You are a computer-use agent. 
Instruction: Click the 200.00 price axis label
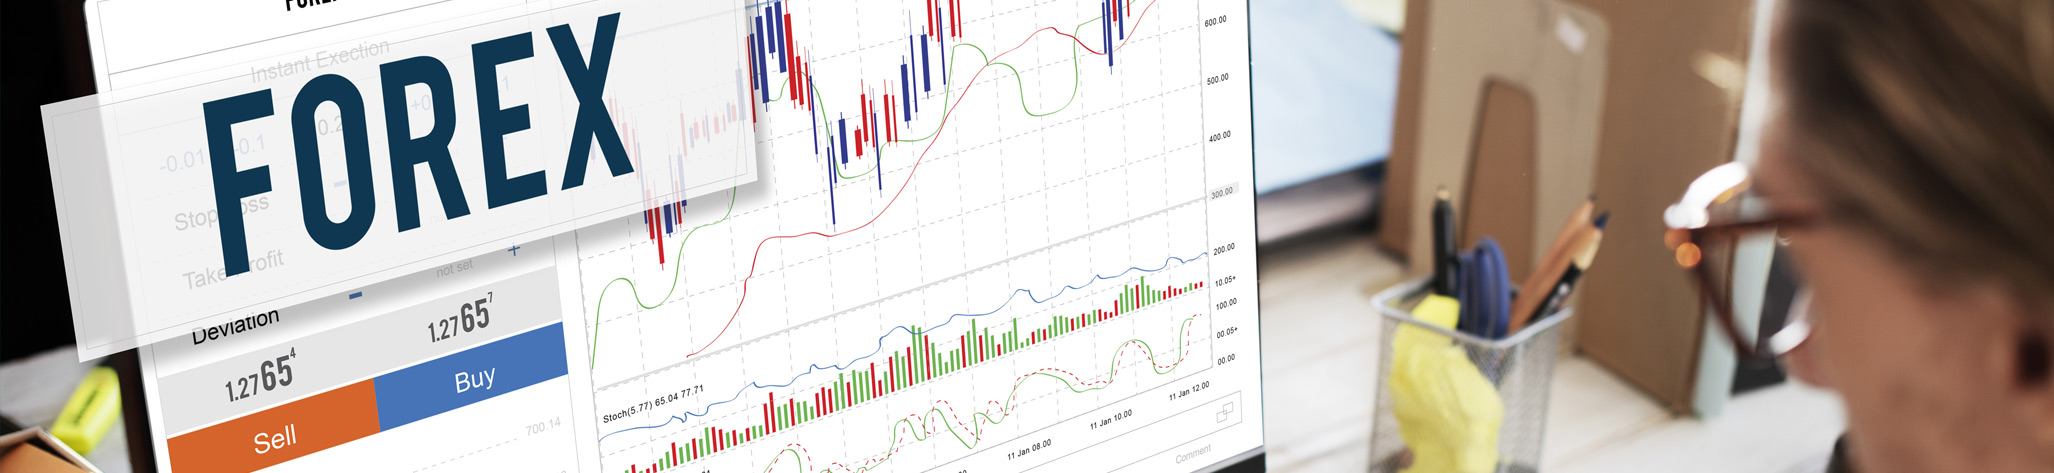click(x=1224, y=249)
